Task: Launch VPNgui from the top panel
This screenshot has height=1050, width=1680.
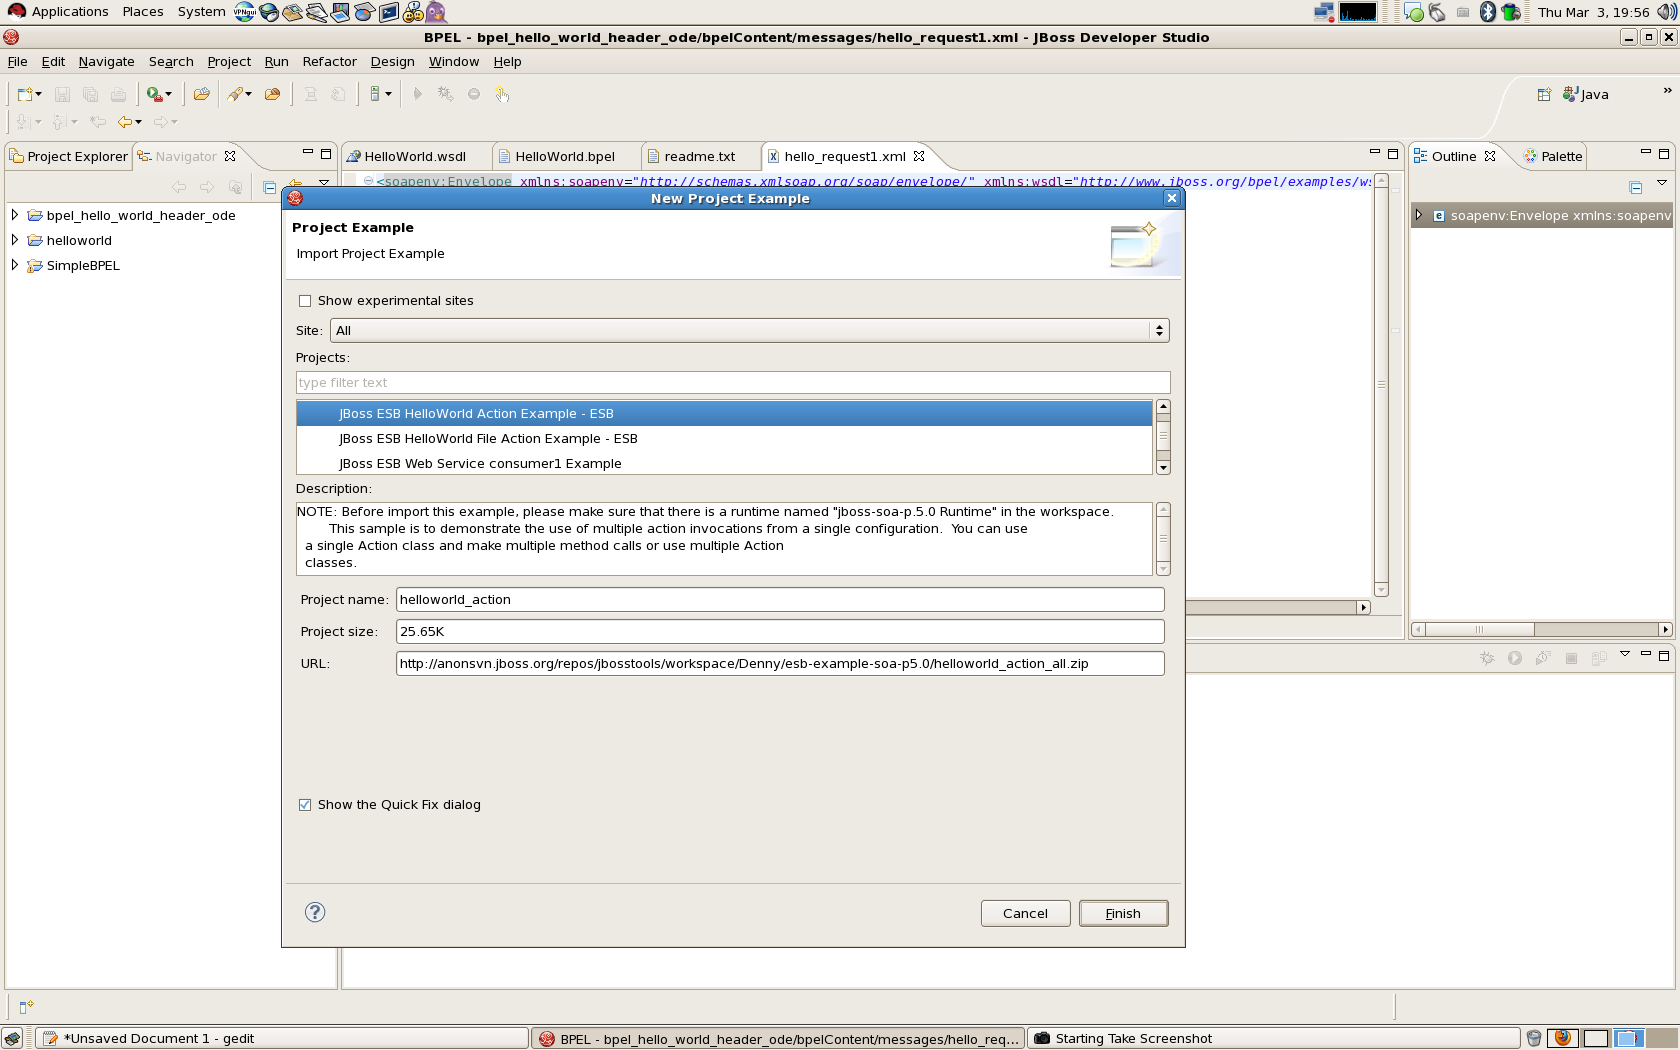Action: [x=245, y=12]
